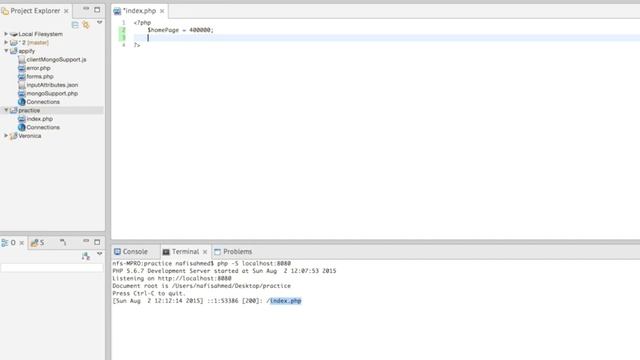
Task: Close the index.php editor tab
Action: point(162,11)
